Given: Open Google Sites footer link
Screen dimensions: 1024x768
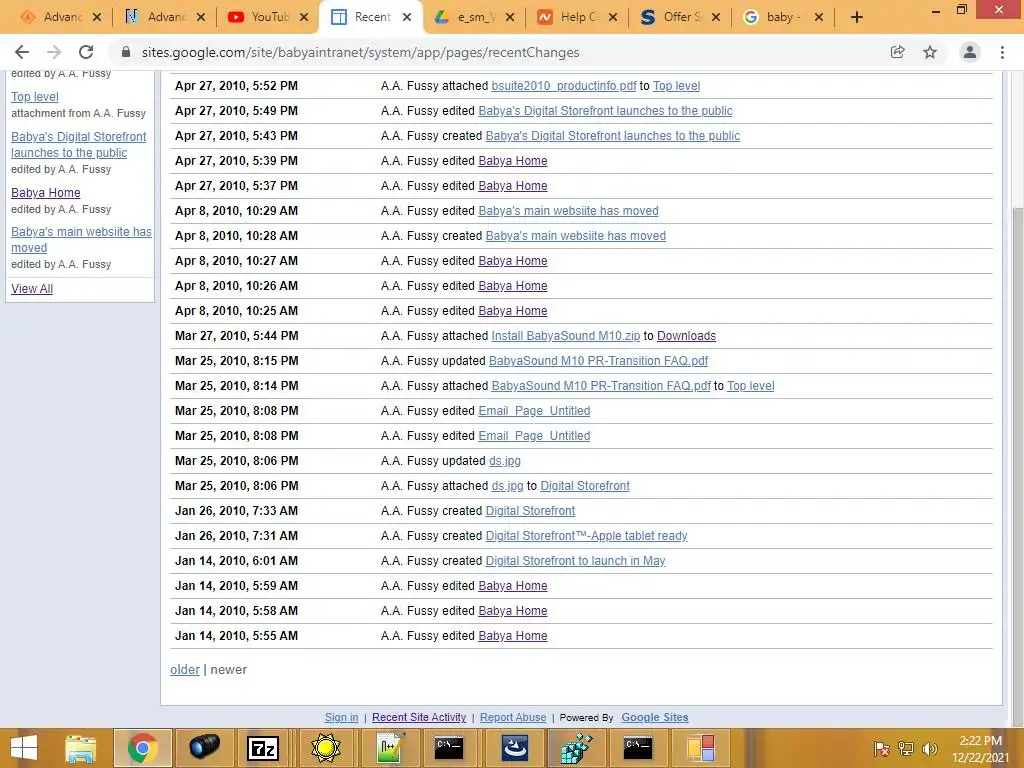Looking at the screenshot, I should tap(655, 717).
